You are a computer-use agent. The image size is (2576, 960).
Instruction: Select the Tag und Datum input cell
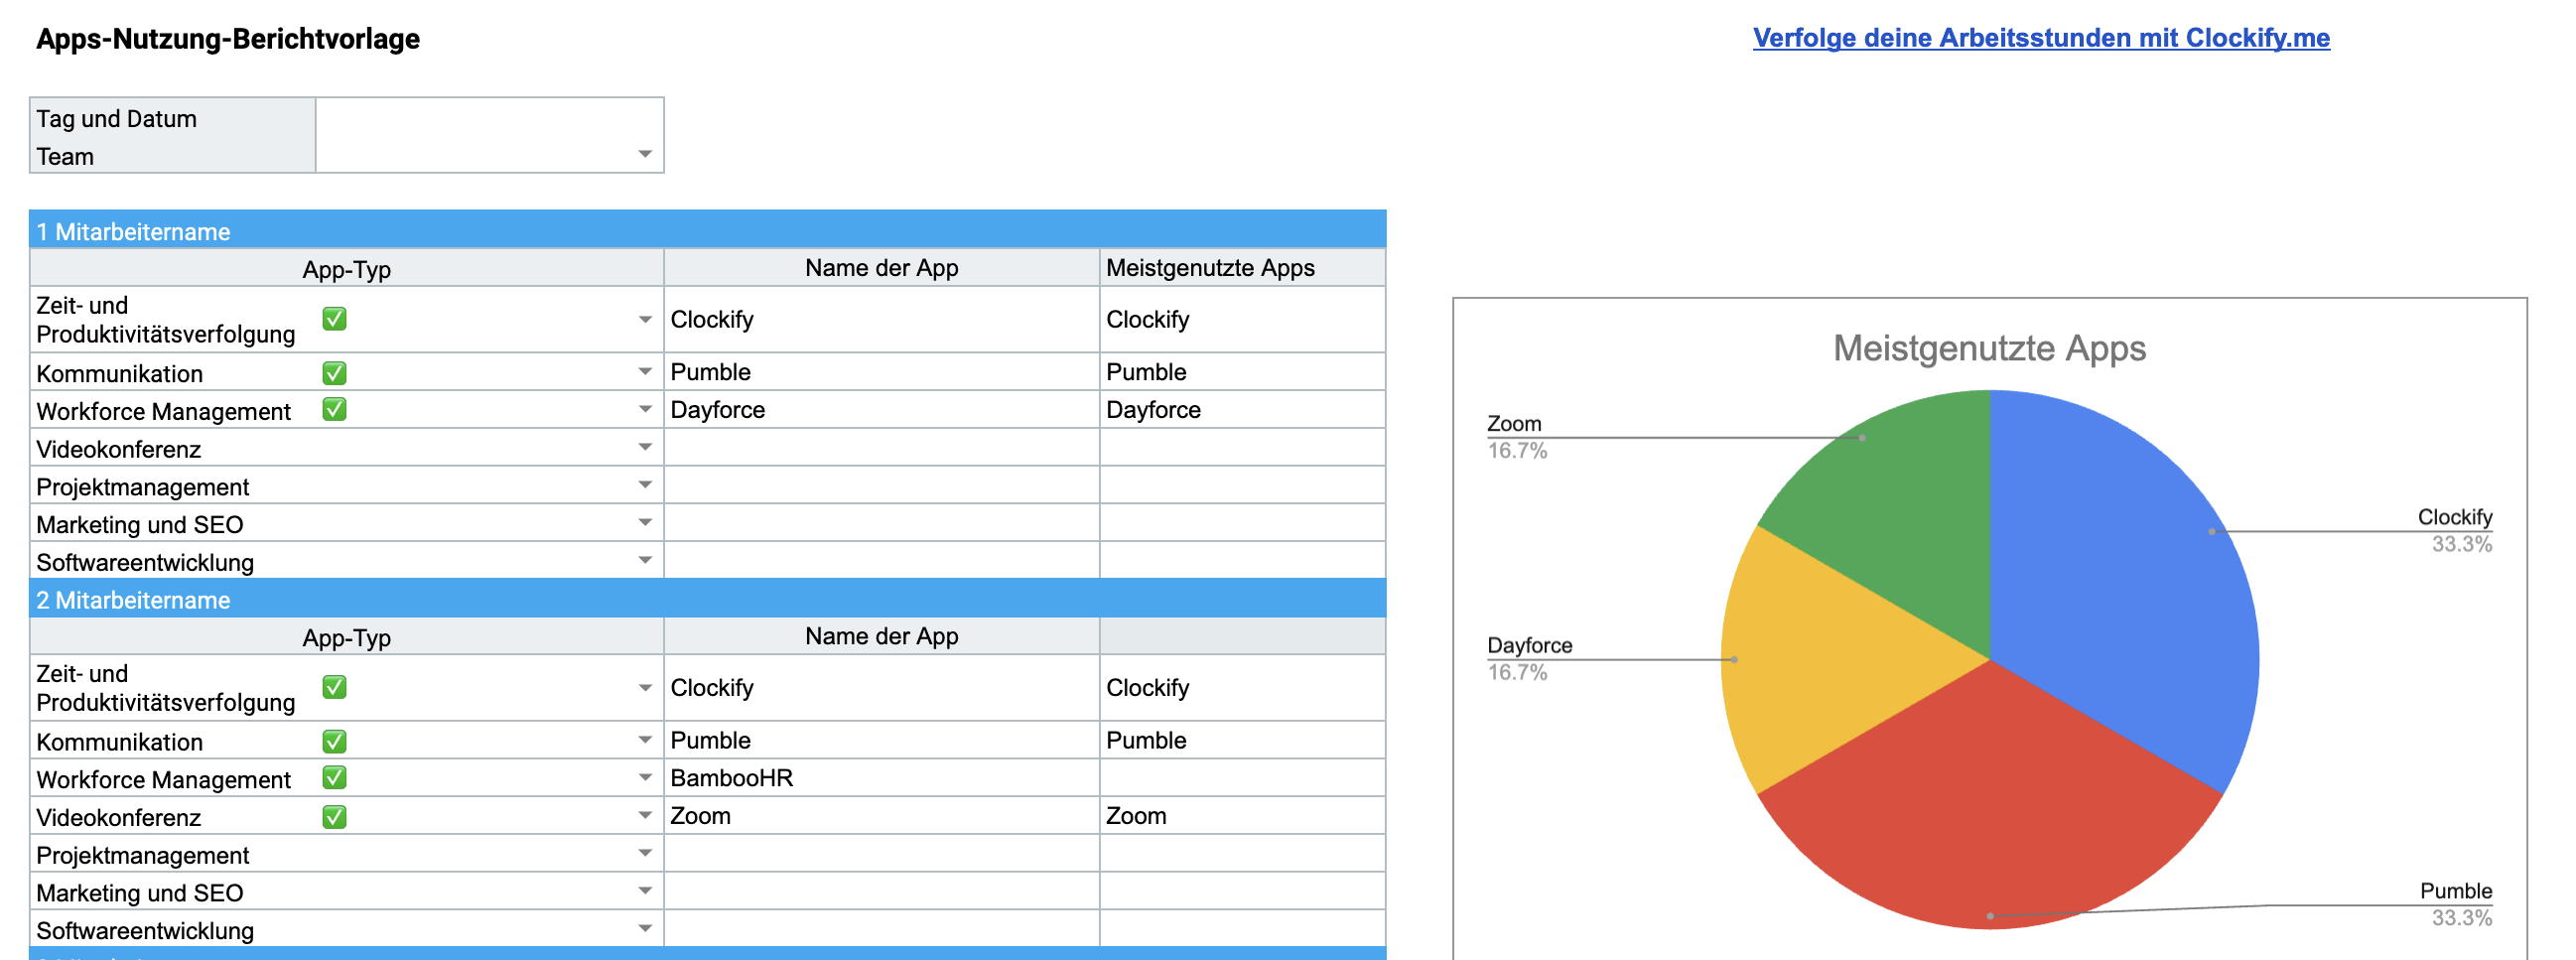489,118
